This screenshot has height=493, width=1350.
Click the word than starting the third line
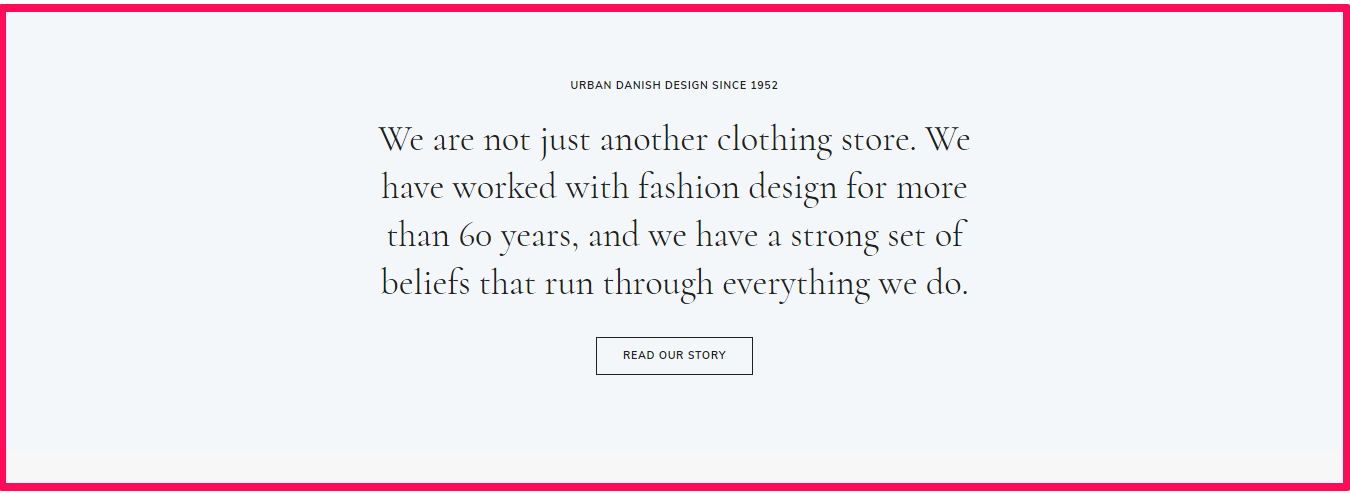point(418,236)
